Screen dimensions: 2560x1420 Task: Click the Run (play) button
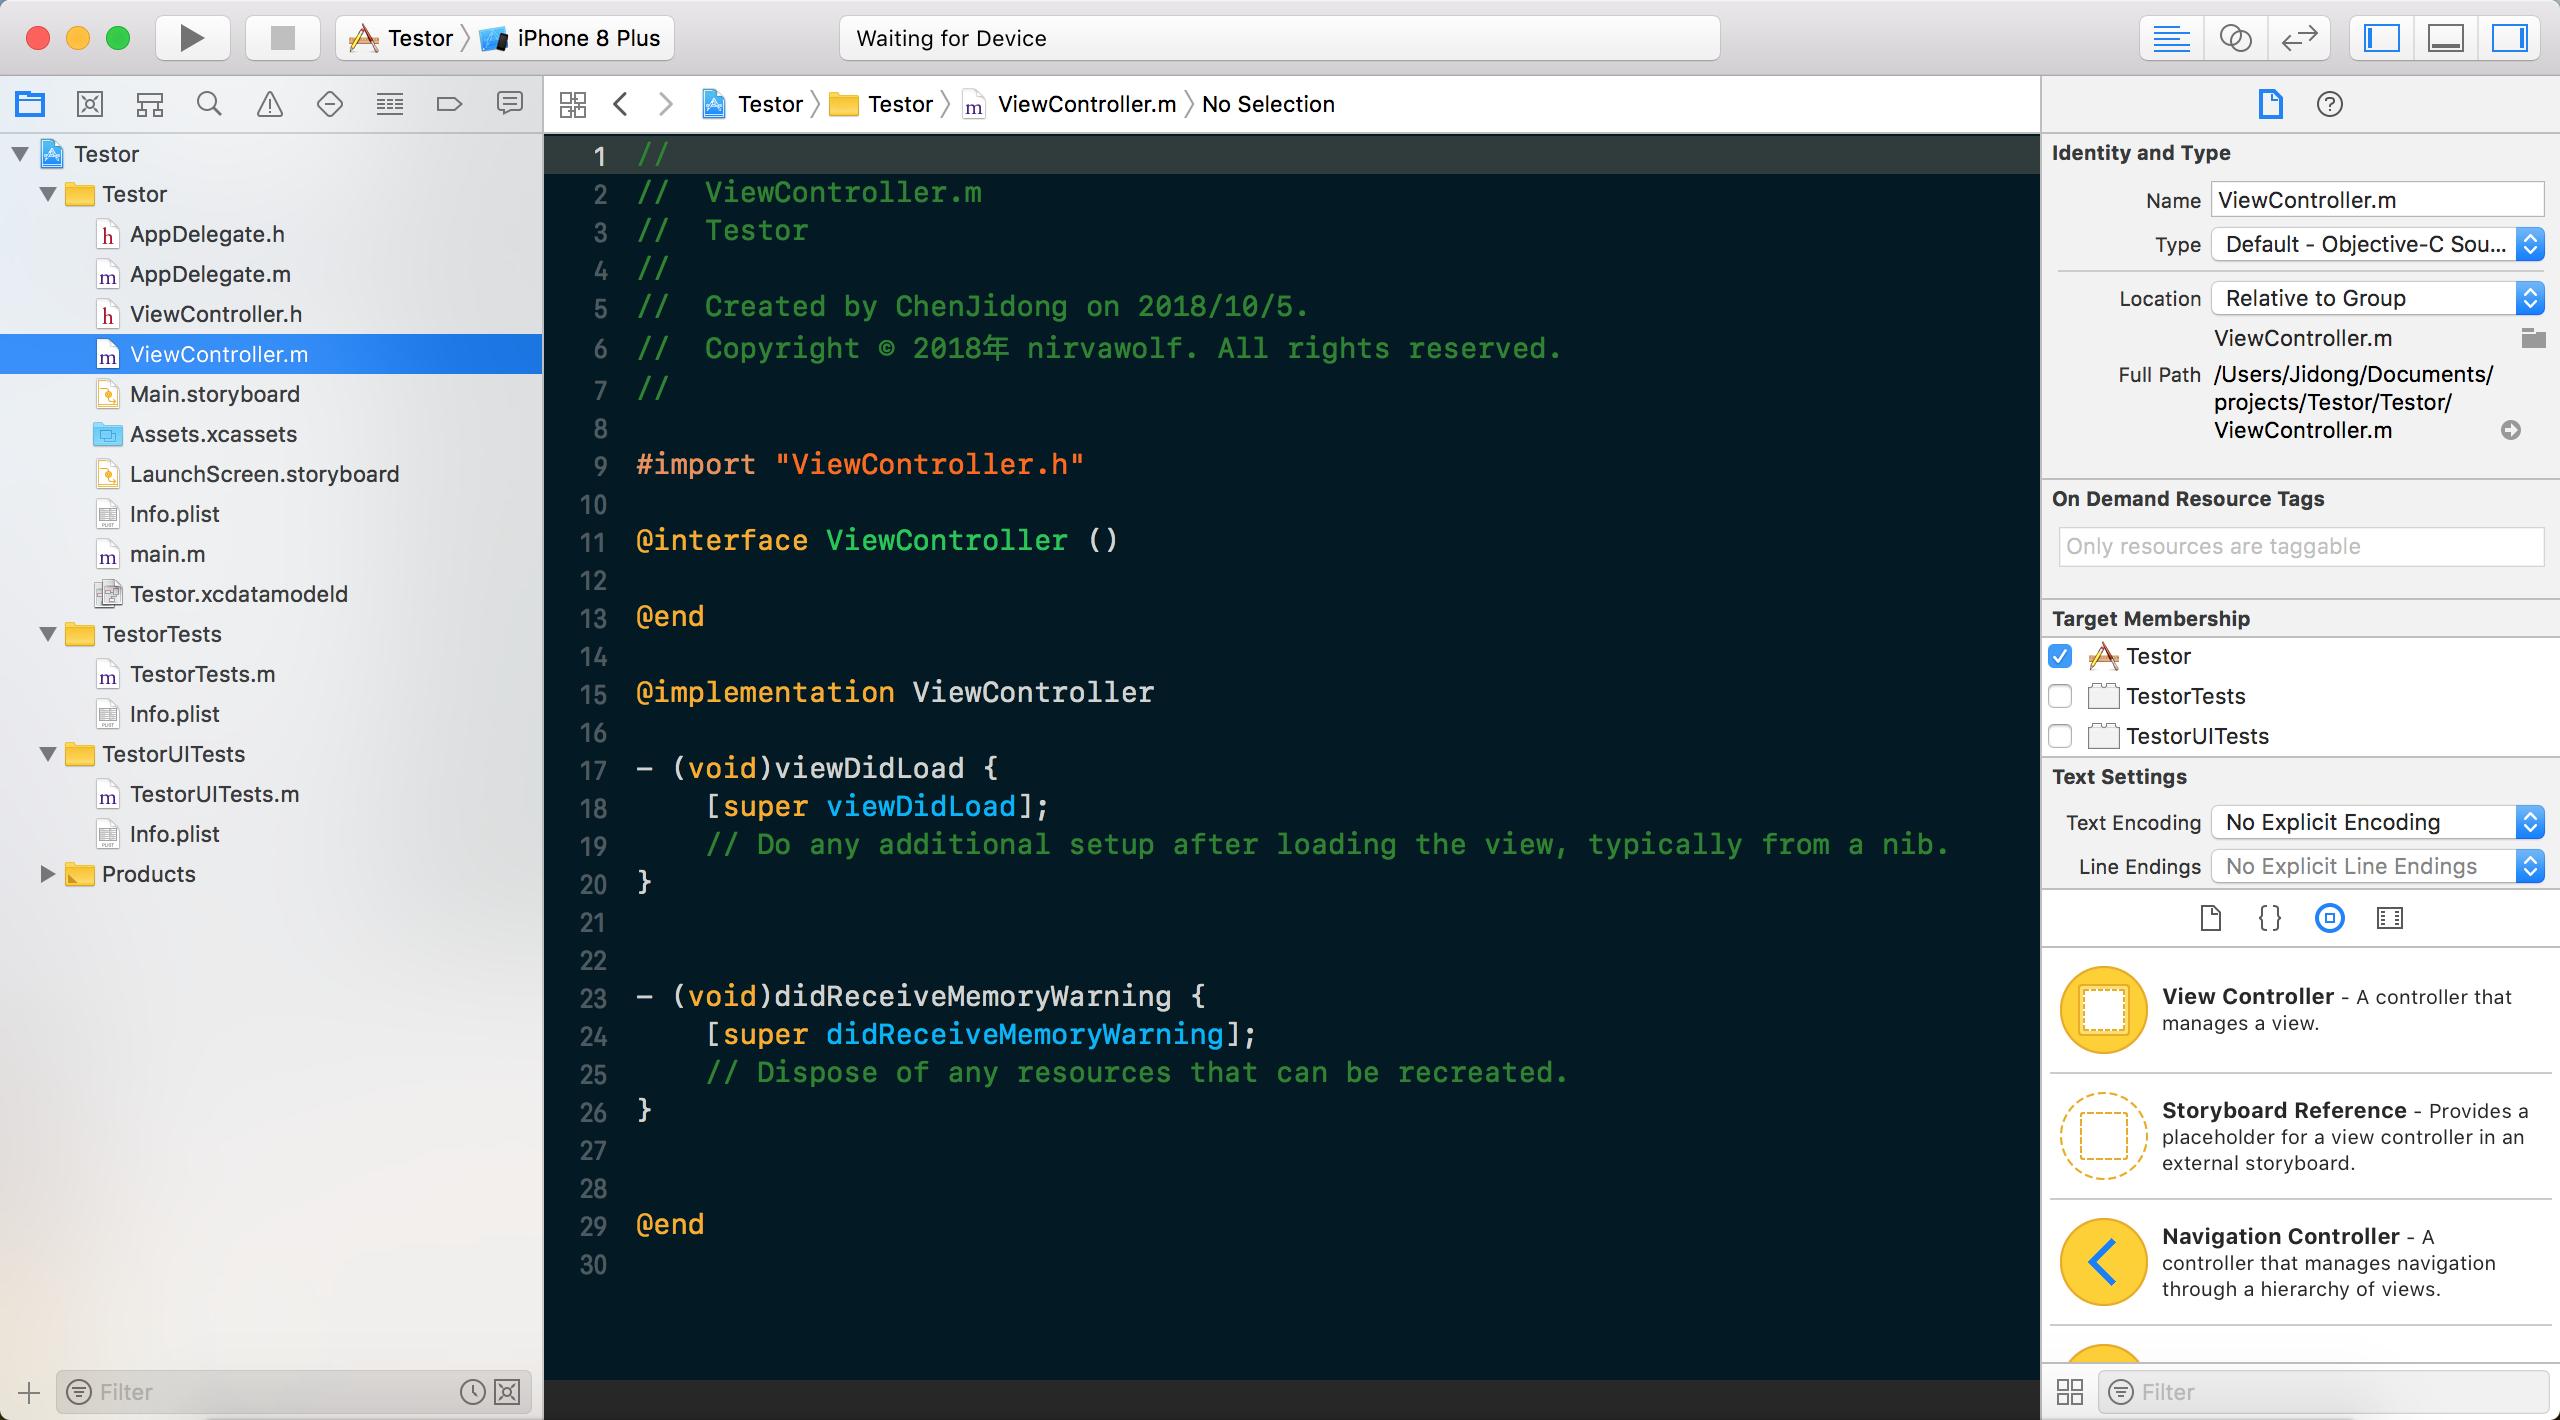[192, 38]
